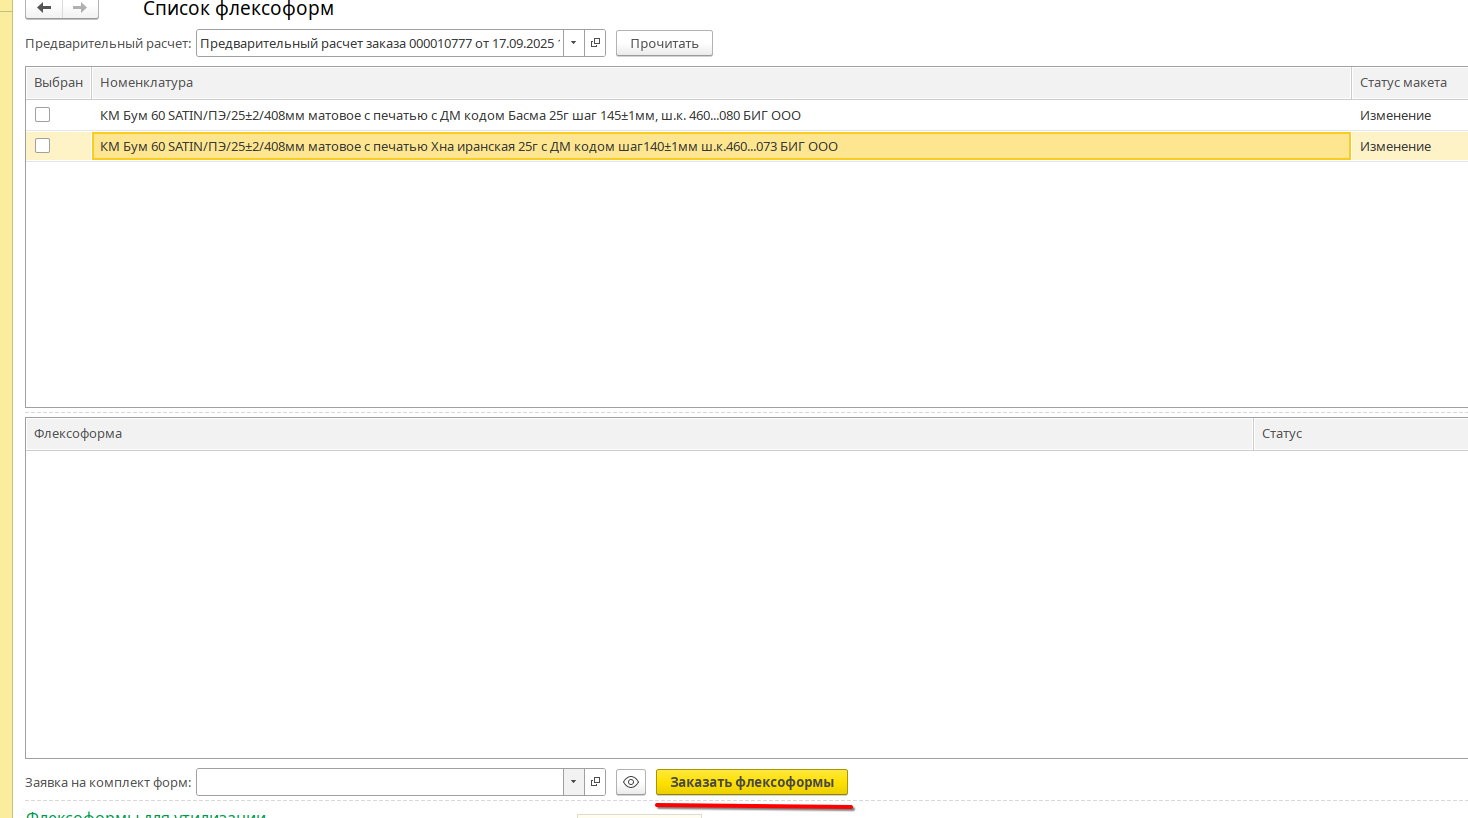Image resolution: width=1468 pixels, height=818 pixels.
Task: Expand the Заявка на комплект форм dropdown
Action: coord(573,782)
